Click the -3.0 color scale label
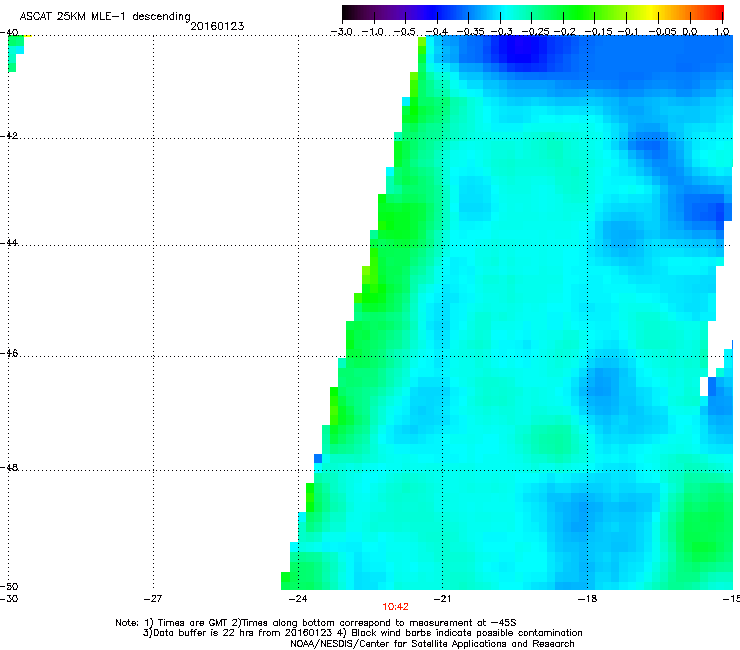Screen dimensions: 740x650 click(x=342, y=32)
